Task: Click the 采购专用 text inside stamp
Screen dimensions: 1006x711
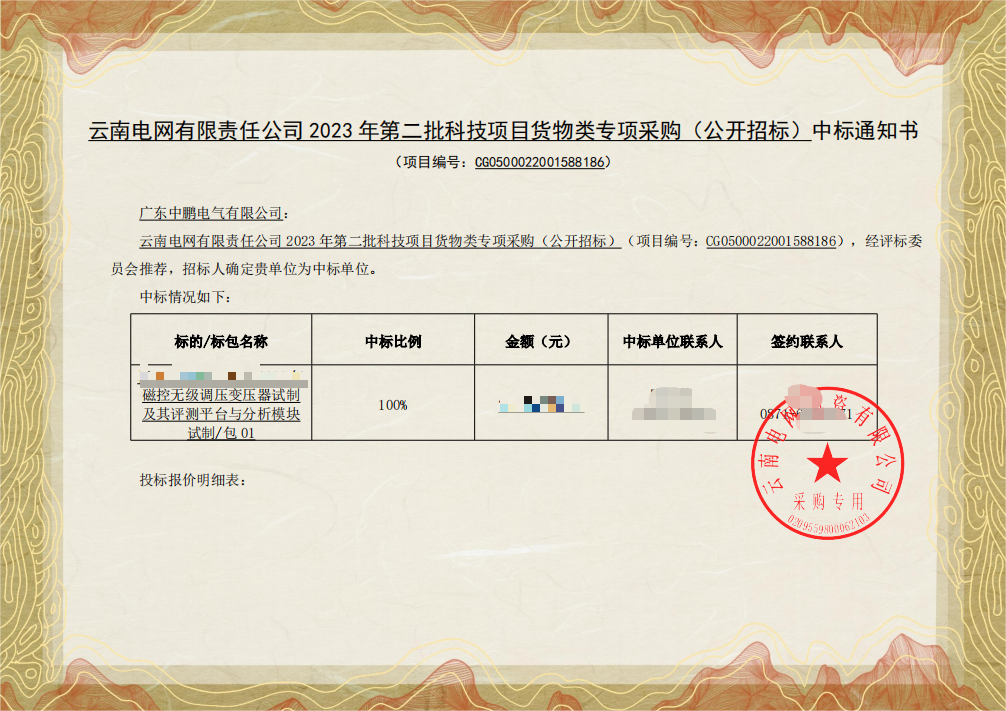Action: [827, 500]
